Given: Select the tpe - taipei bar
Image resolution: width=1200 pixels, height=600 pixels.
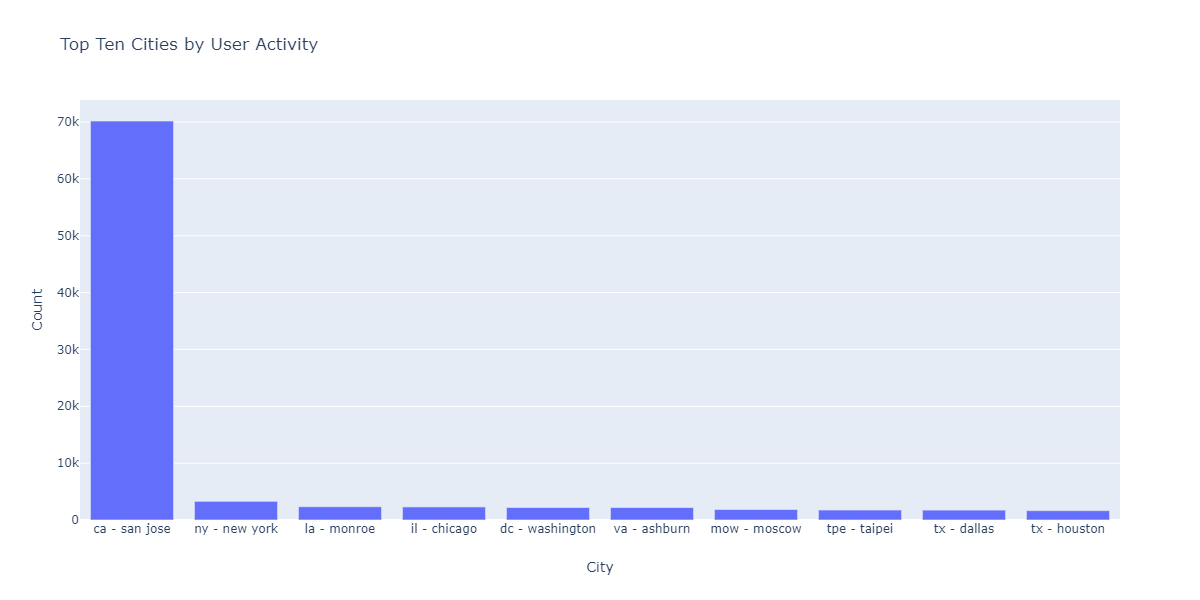Looking at the screenshot, I should (x=860, y=515).
